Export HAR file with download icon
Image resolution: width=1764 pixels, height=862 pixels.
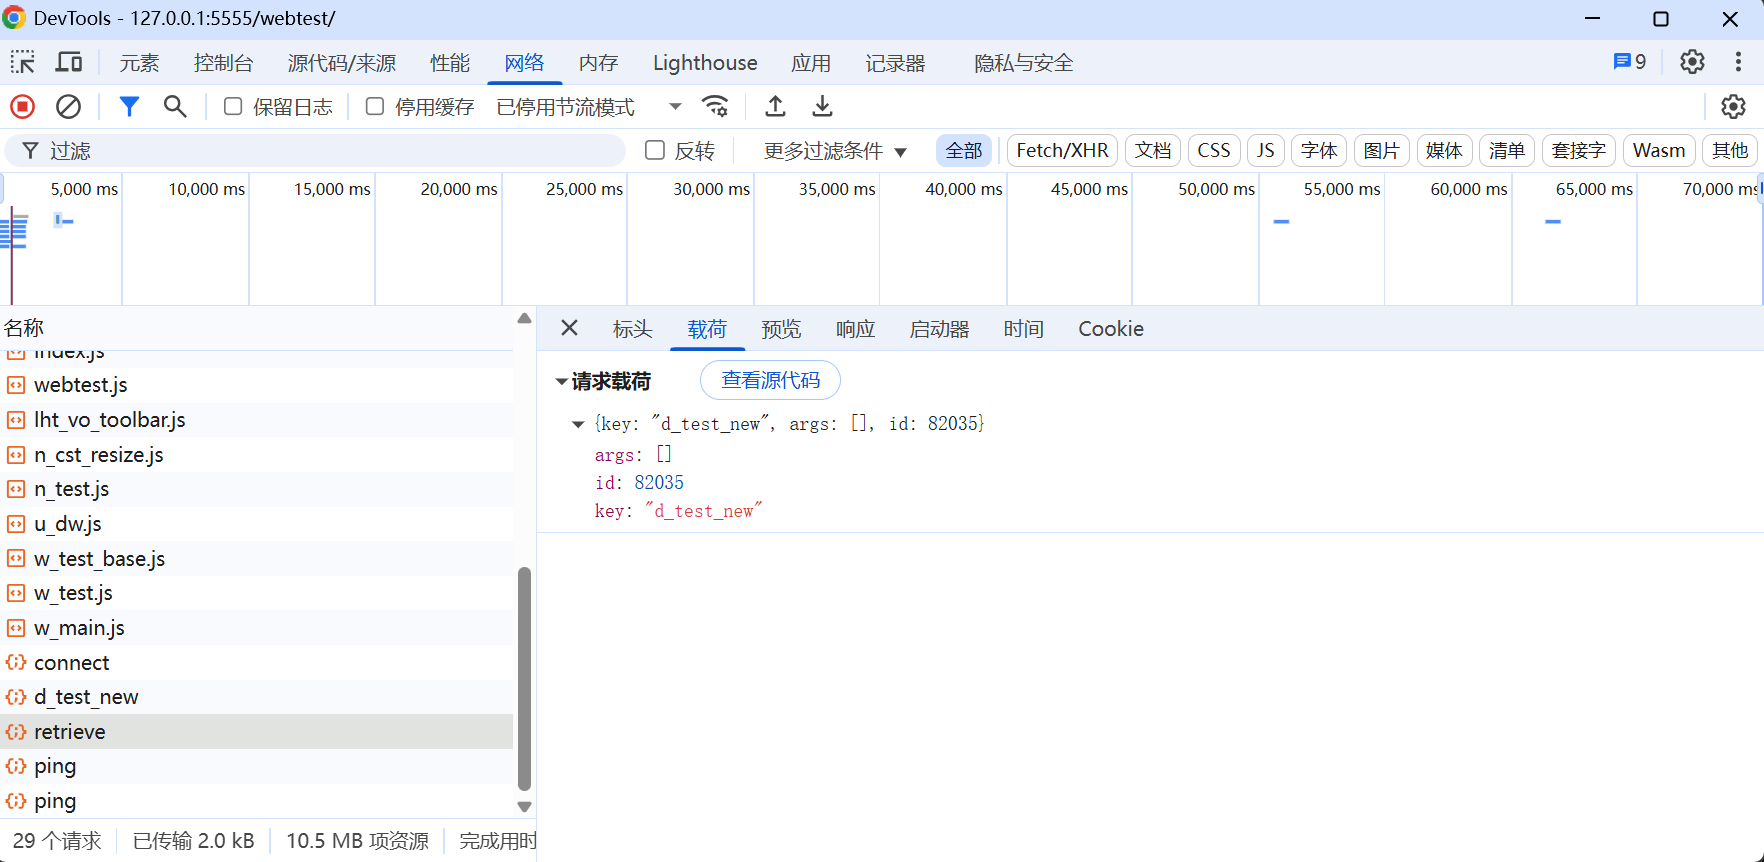click(x=822, y=106)
